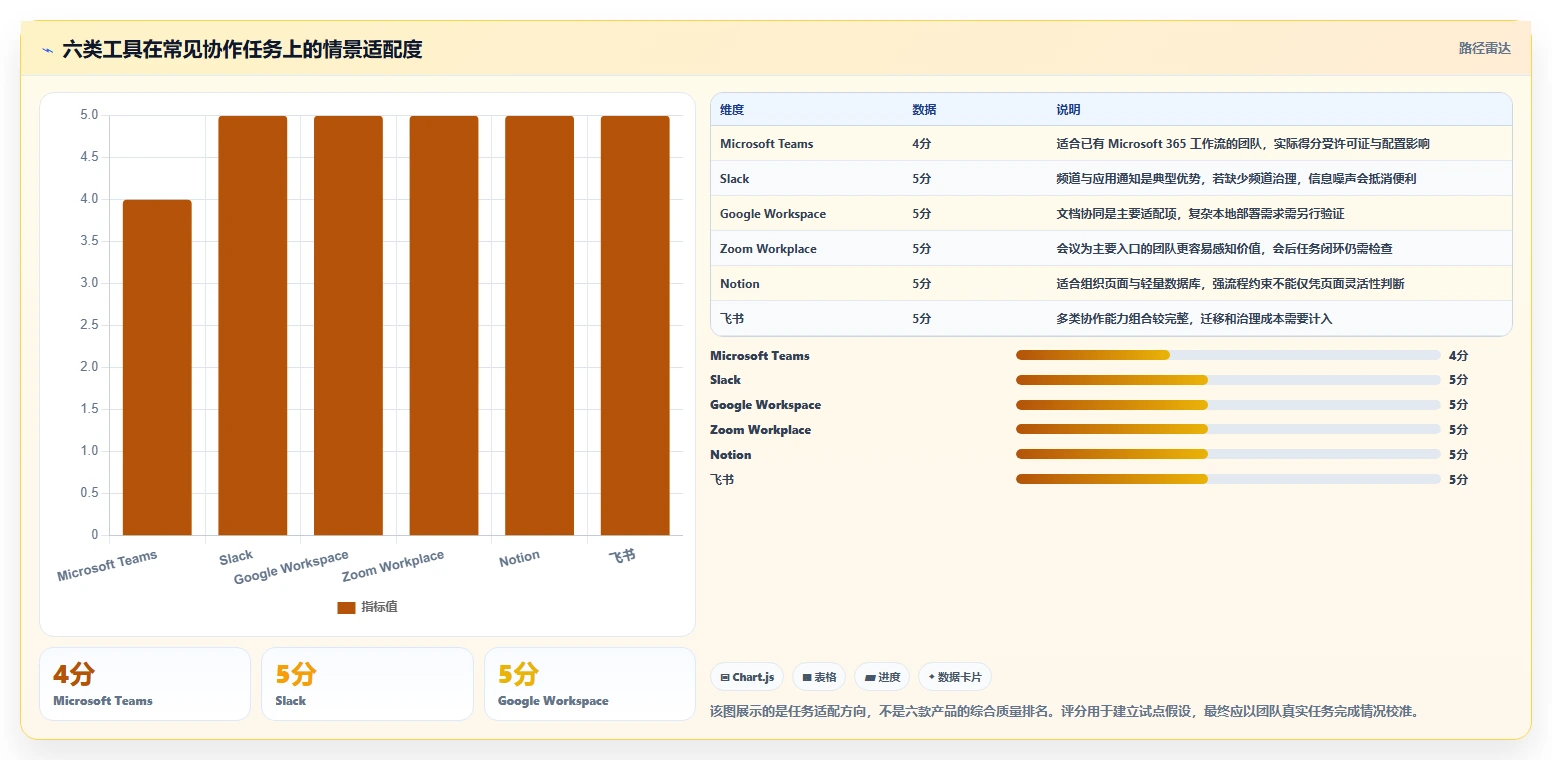Click the Microsoft Teams progress bar
The image size is (1552, 760).
(1228, 355)
